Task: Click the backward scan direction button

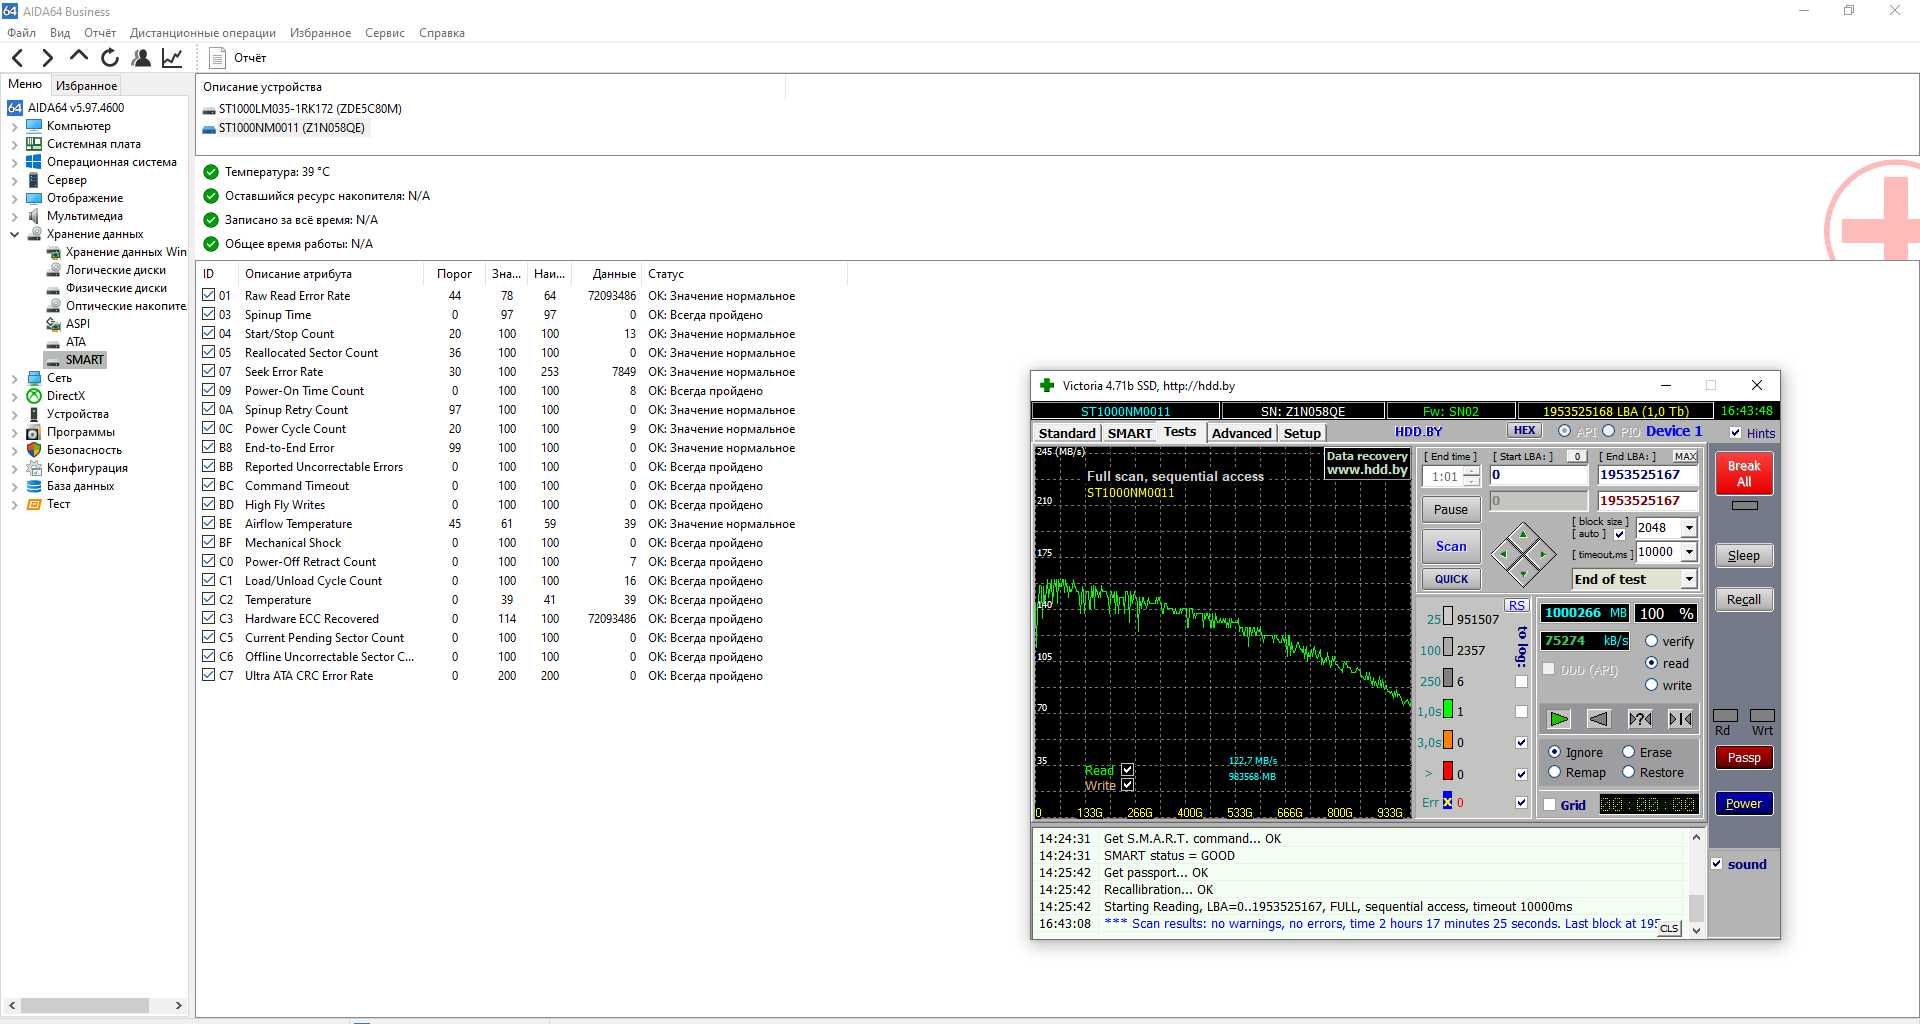Action: point(1599,719)
